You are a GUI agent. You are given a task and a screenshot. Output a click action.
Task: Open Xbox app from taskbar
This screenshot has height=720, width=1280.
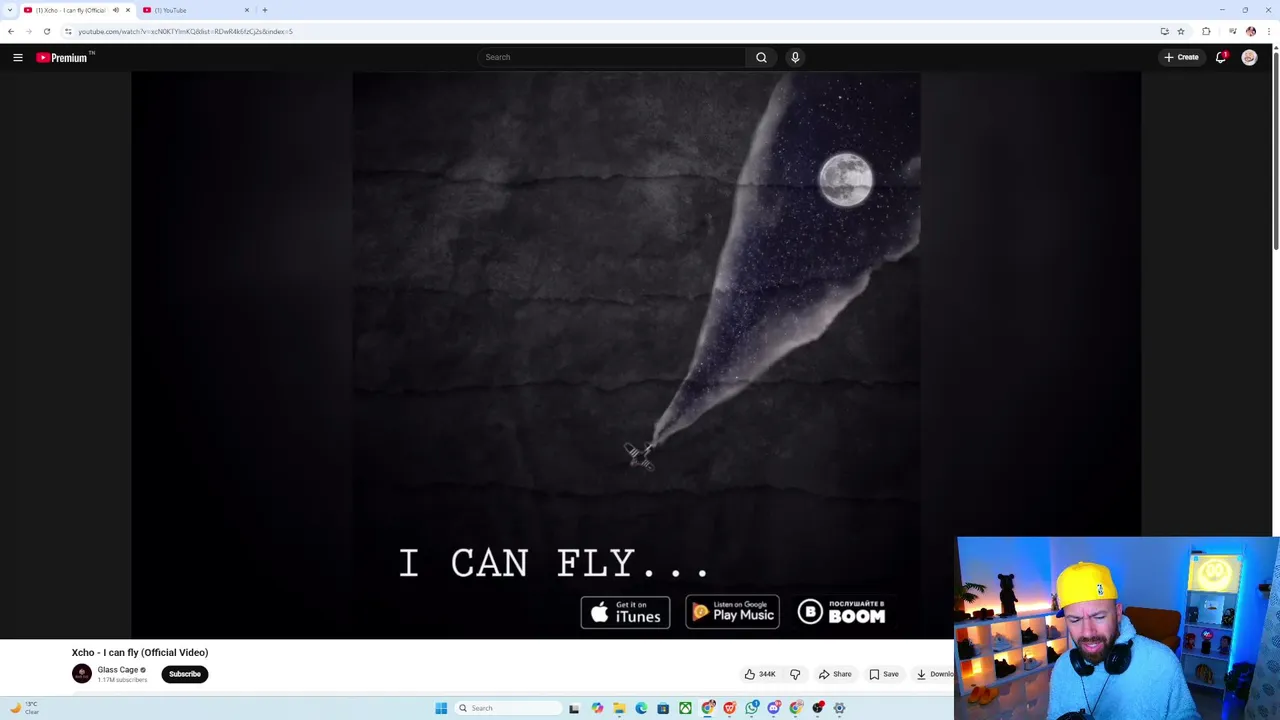[x=685, y=708]
